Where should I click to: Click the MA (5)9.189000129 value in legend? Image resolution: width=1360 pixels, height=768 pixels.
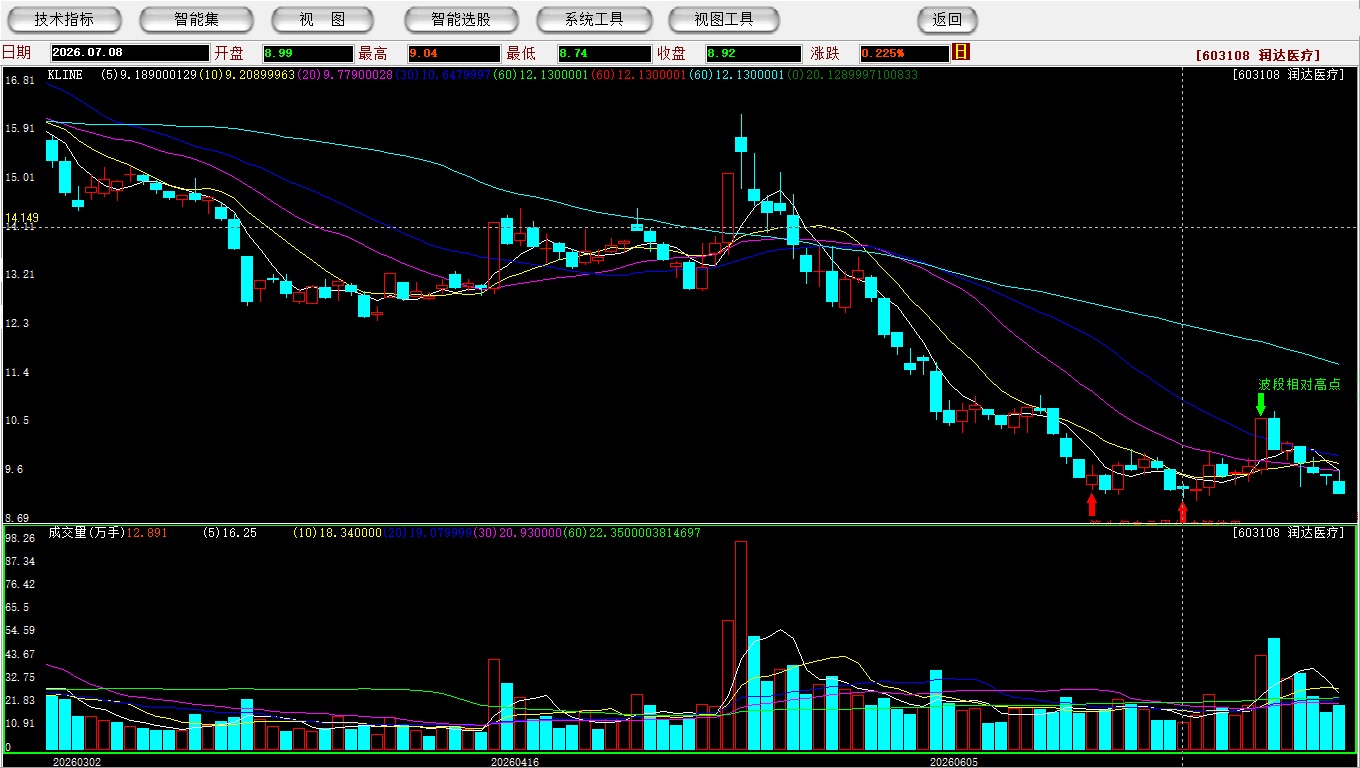[x=149, y=74]
